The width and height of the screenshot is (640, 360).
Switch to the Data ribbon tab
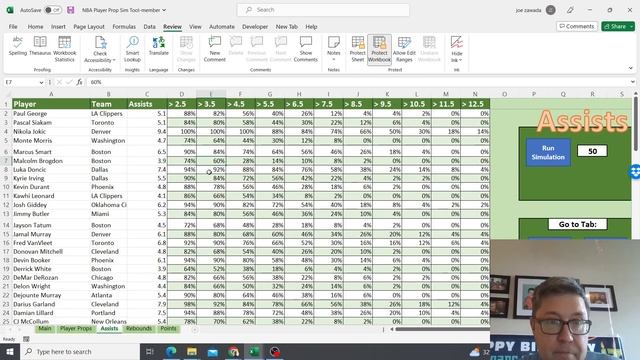[149, 27]
